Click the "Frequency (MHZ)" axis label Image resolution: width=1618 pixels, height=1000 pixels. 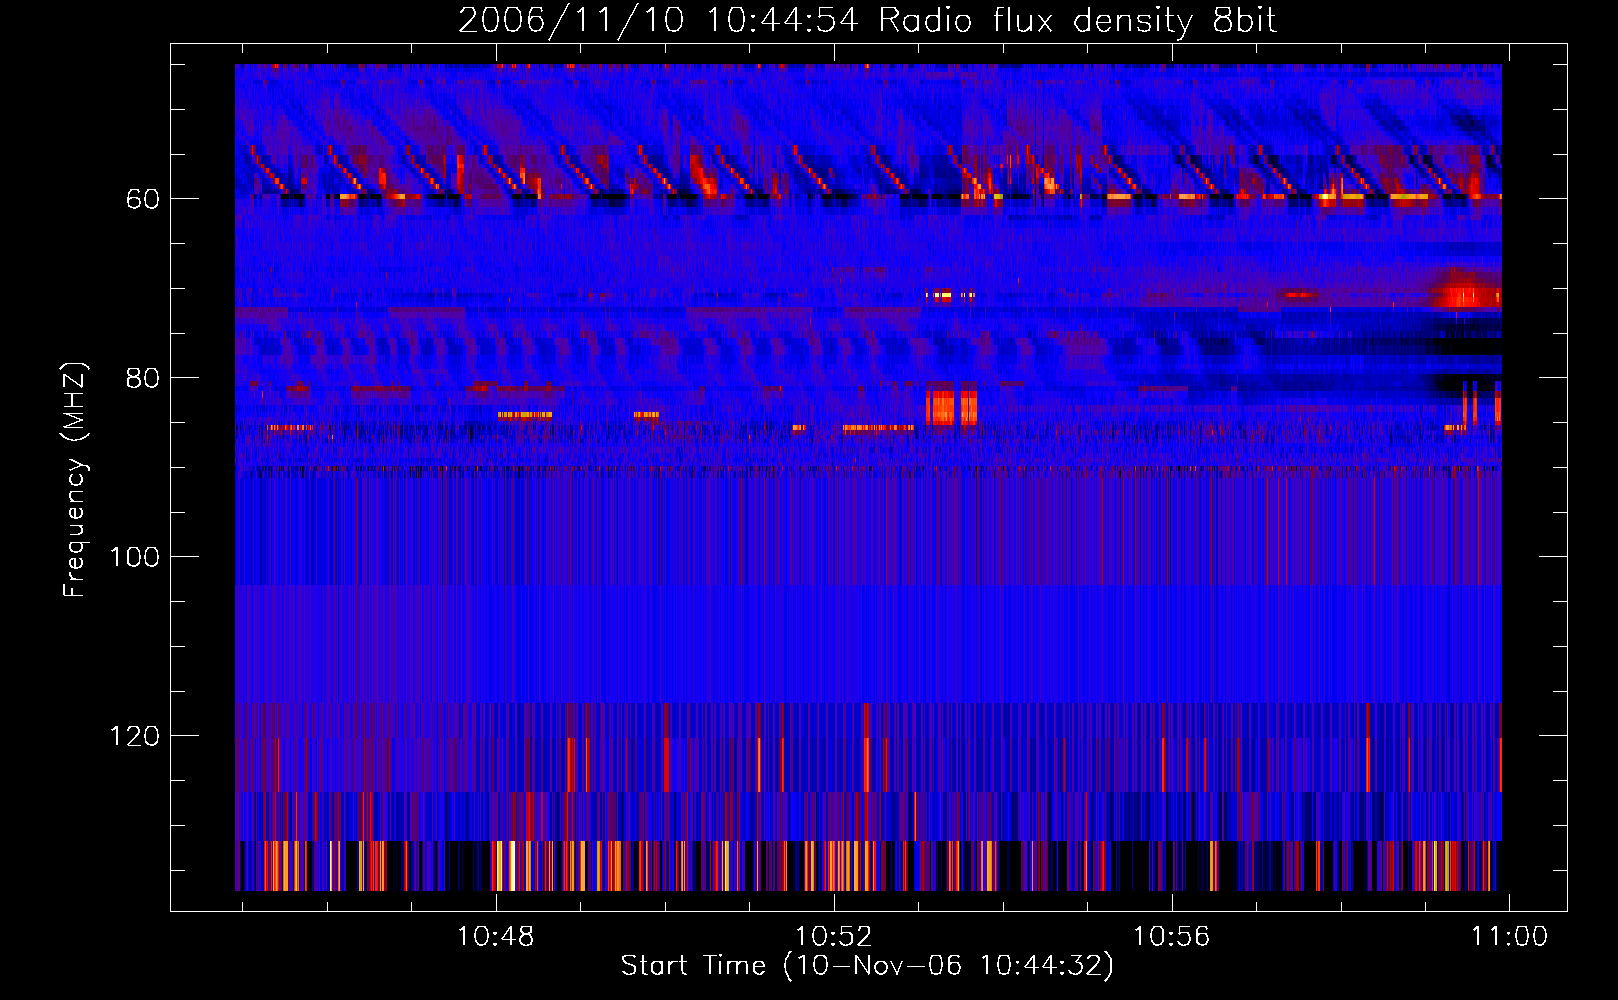click(x=75, y=480)
